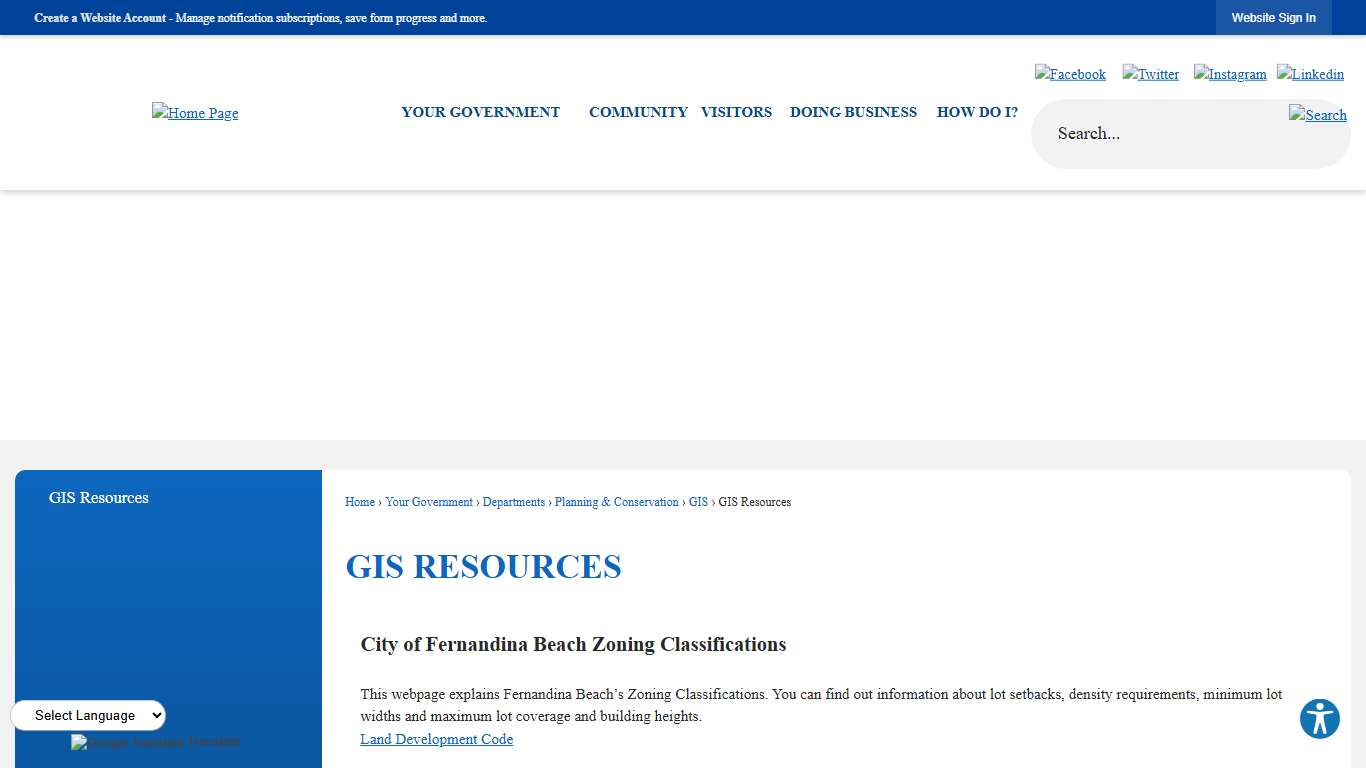Click the Create a Website Account link
The image size is (1366, 768).
pyautogui.click(x=99, y=17)
